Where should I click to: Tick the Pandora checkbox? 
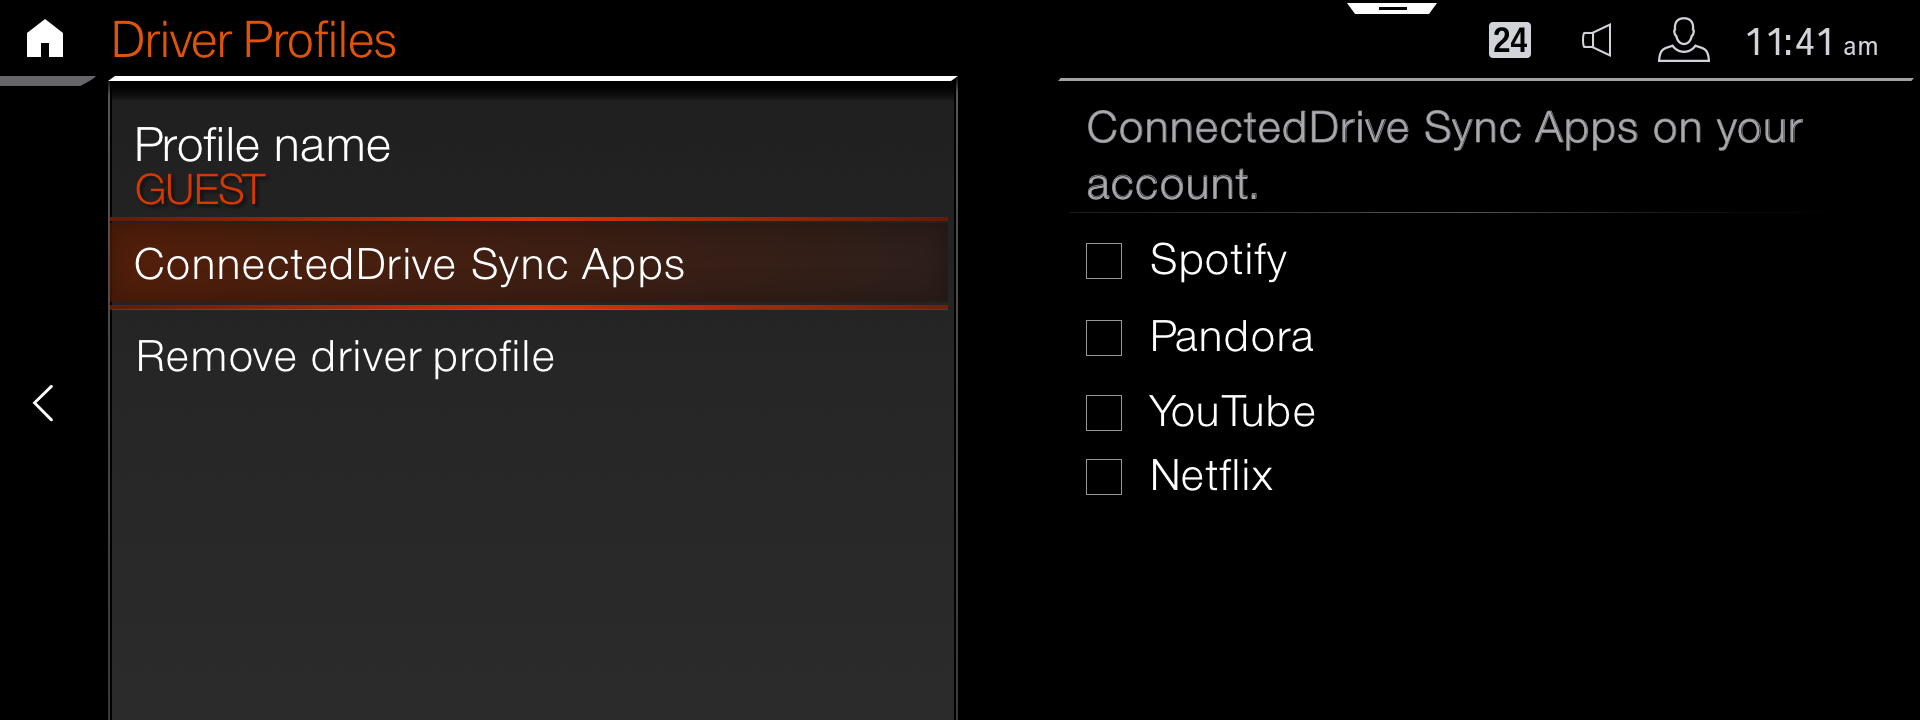coord(1104,338)
